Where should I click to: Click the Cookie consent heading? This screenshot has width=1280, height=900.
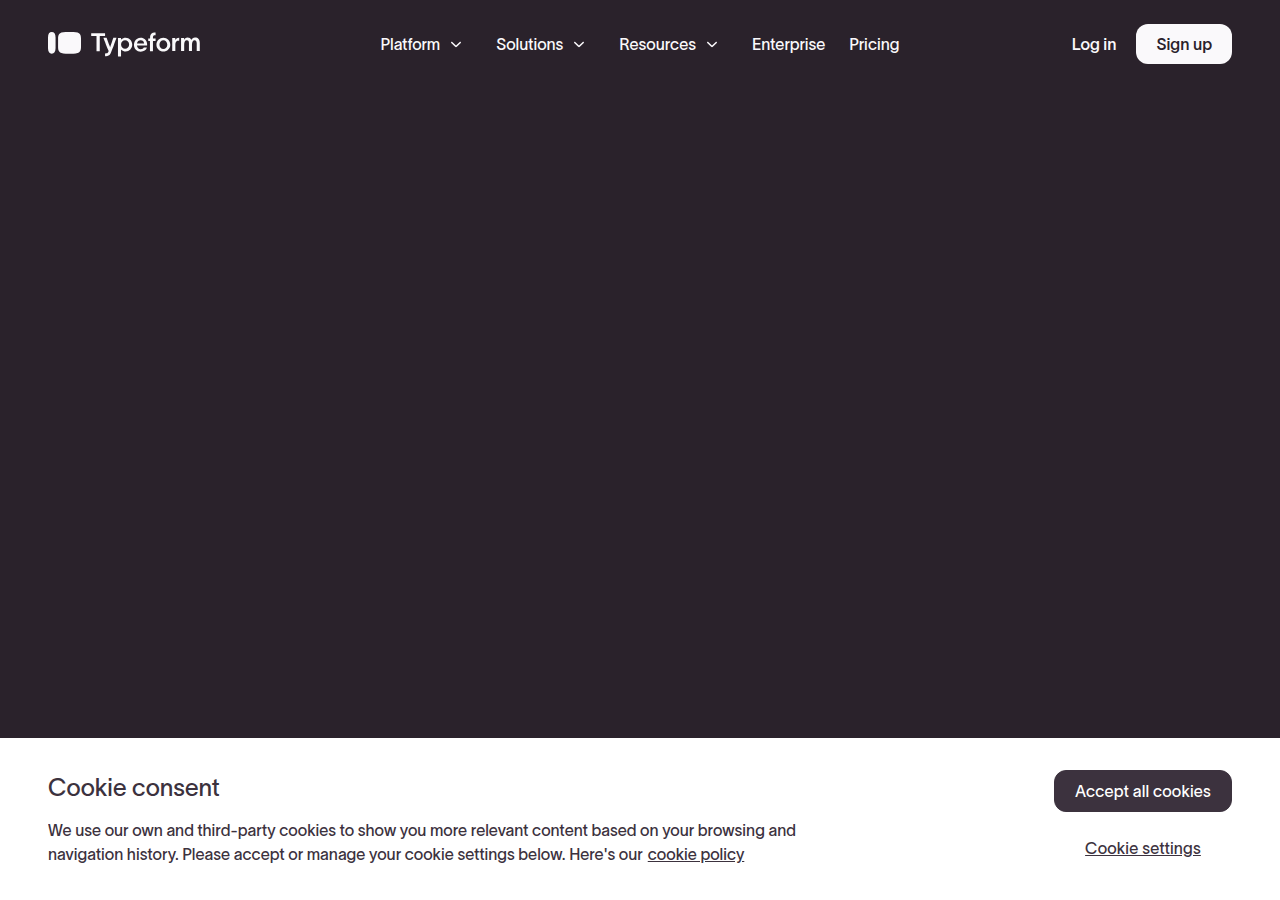(x=134, y=787)
